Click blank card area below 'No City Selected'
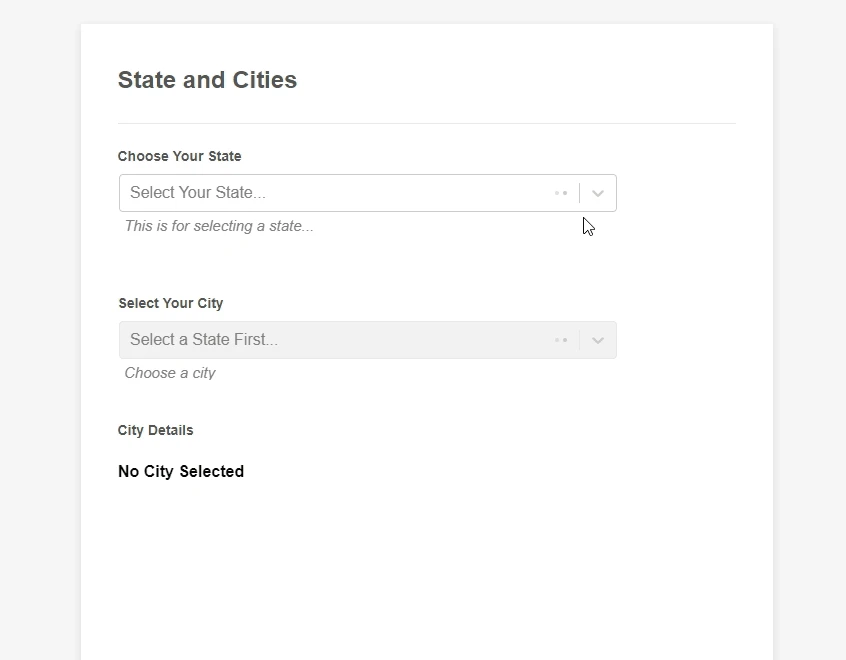This screenshot has width=846, height=660. [400, 570]
